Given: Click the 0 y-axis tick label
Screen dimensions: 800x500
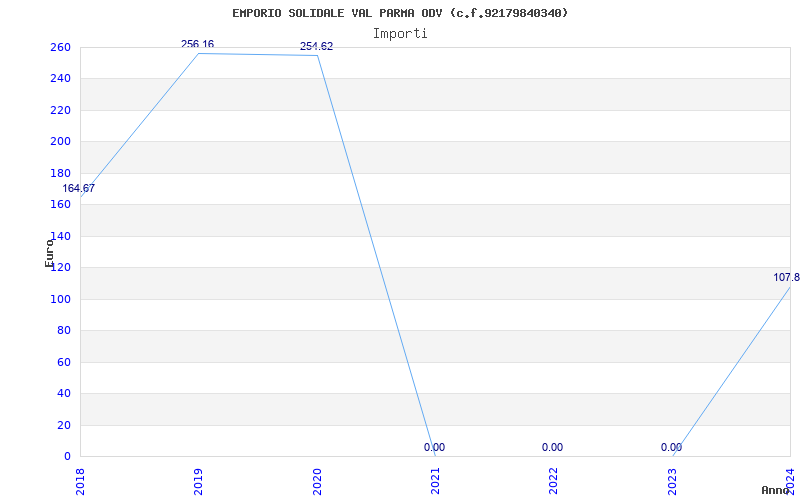Looking at the screenshot, I should pos(67,457).
